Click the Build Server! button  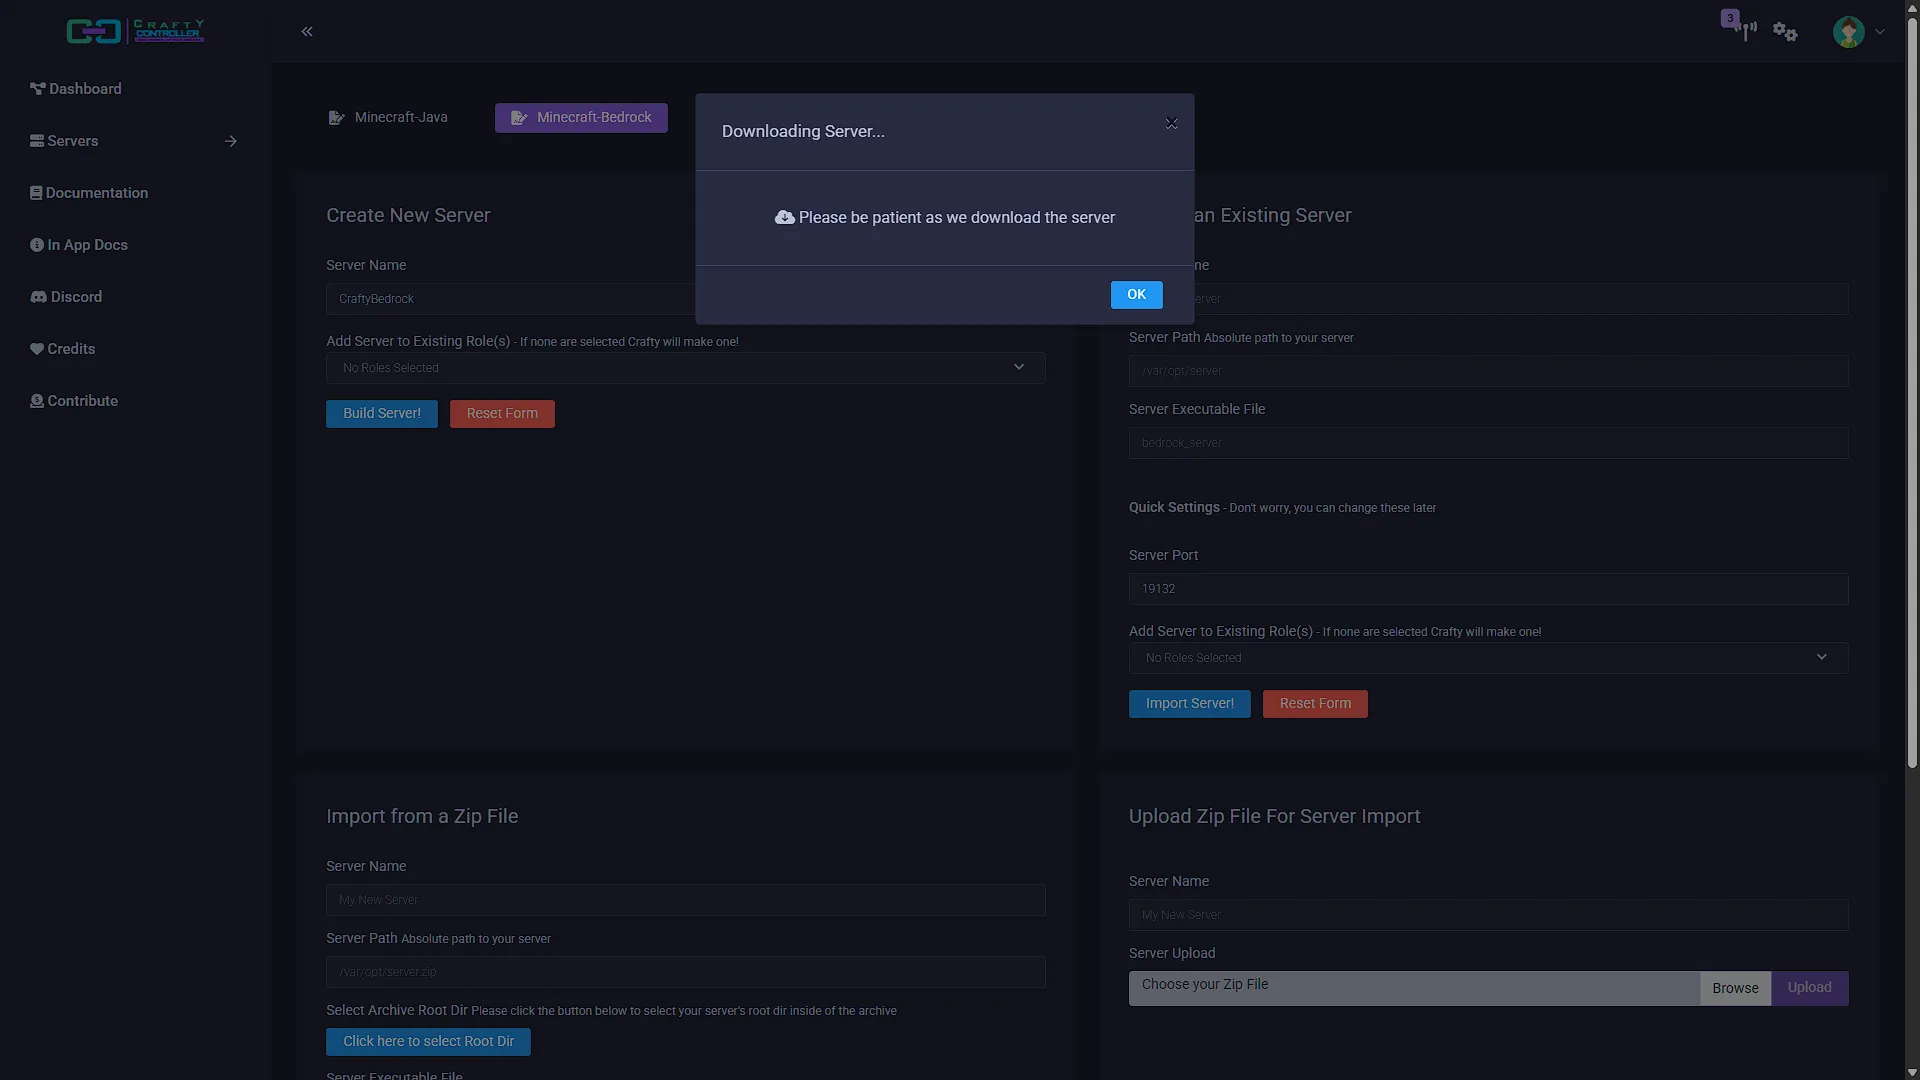pyautogui.click(x=382, y=414)
